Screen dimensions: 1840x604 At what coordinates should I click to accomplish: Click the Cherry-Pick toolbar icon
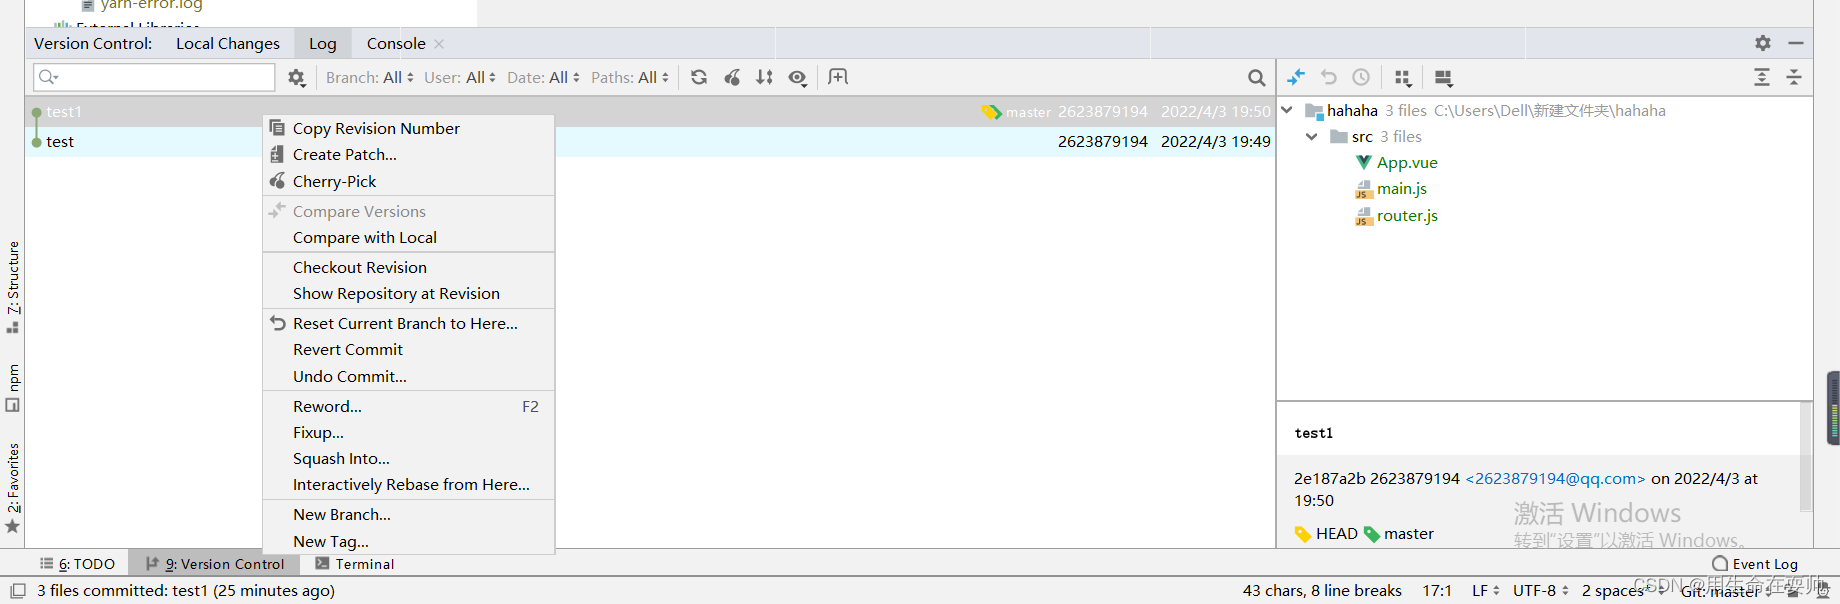point(732,77)
